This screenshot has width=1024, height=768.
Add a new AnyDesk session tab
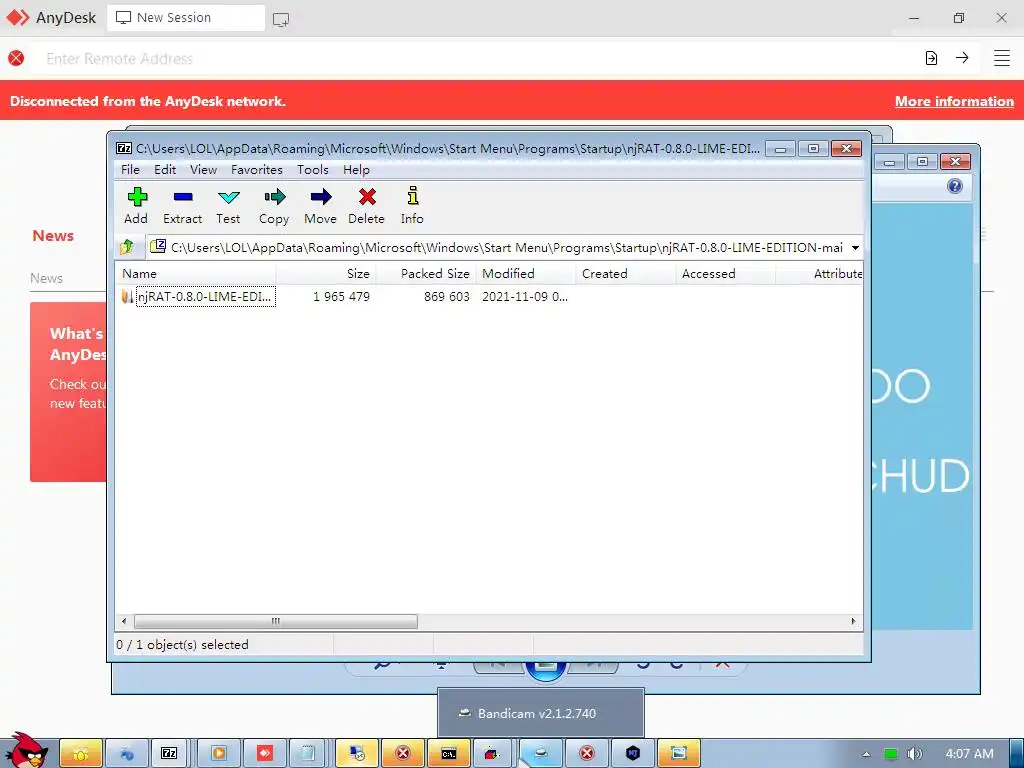coord(281,19)
